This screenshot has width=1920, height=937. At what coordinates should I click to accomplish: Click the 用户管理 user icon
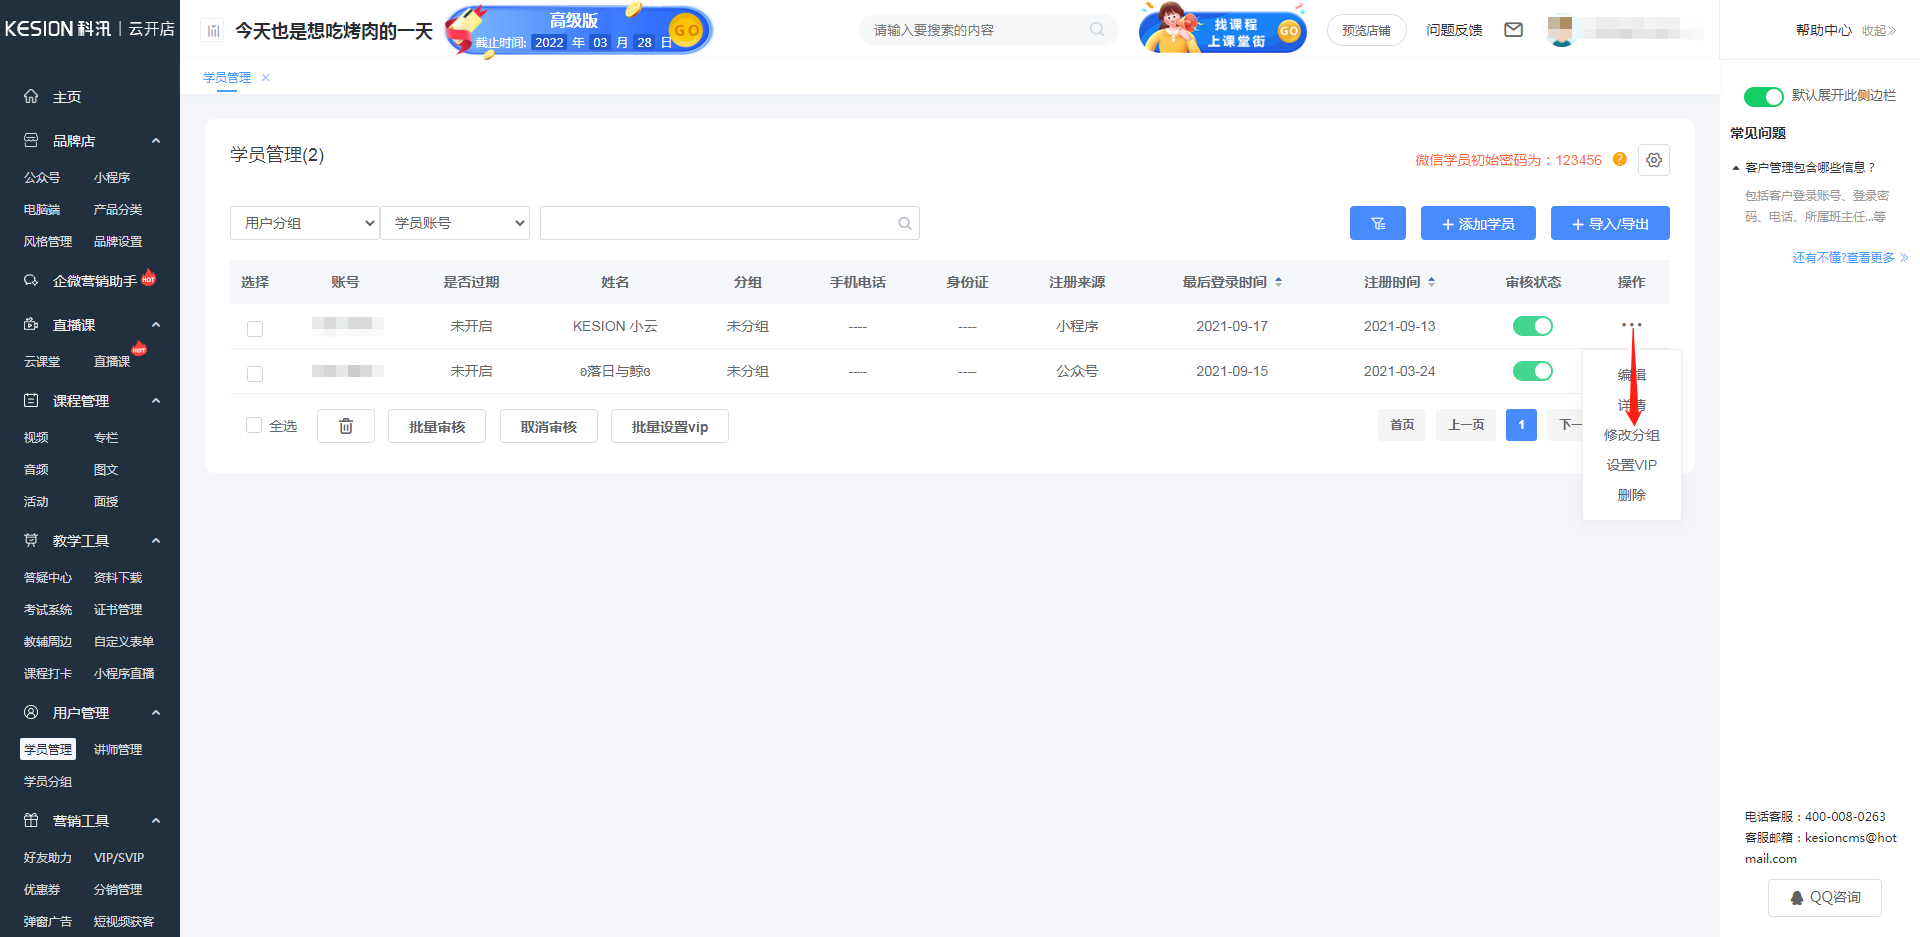pos(31,712)
